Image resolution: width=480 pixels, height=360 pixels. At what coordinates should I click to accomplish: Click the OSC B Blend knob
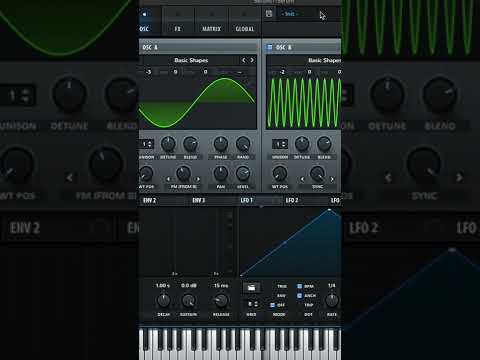[x=324, y=144]
